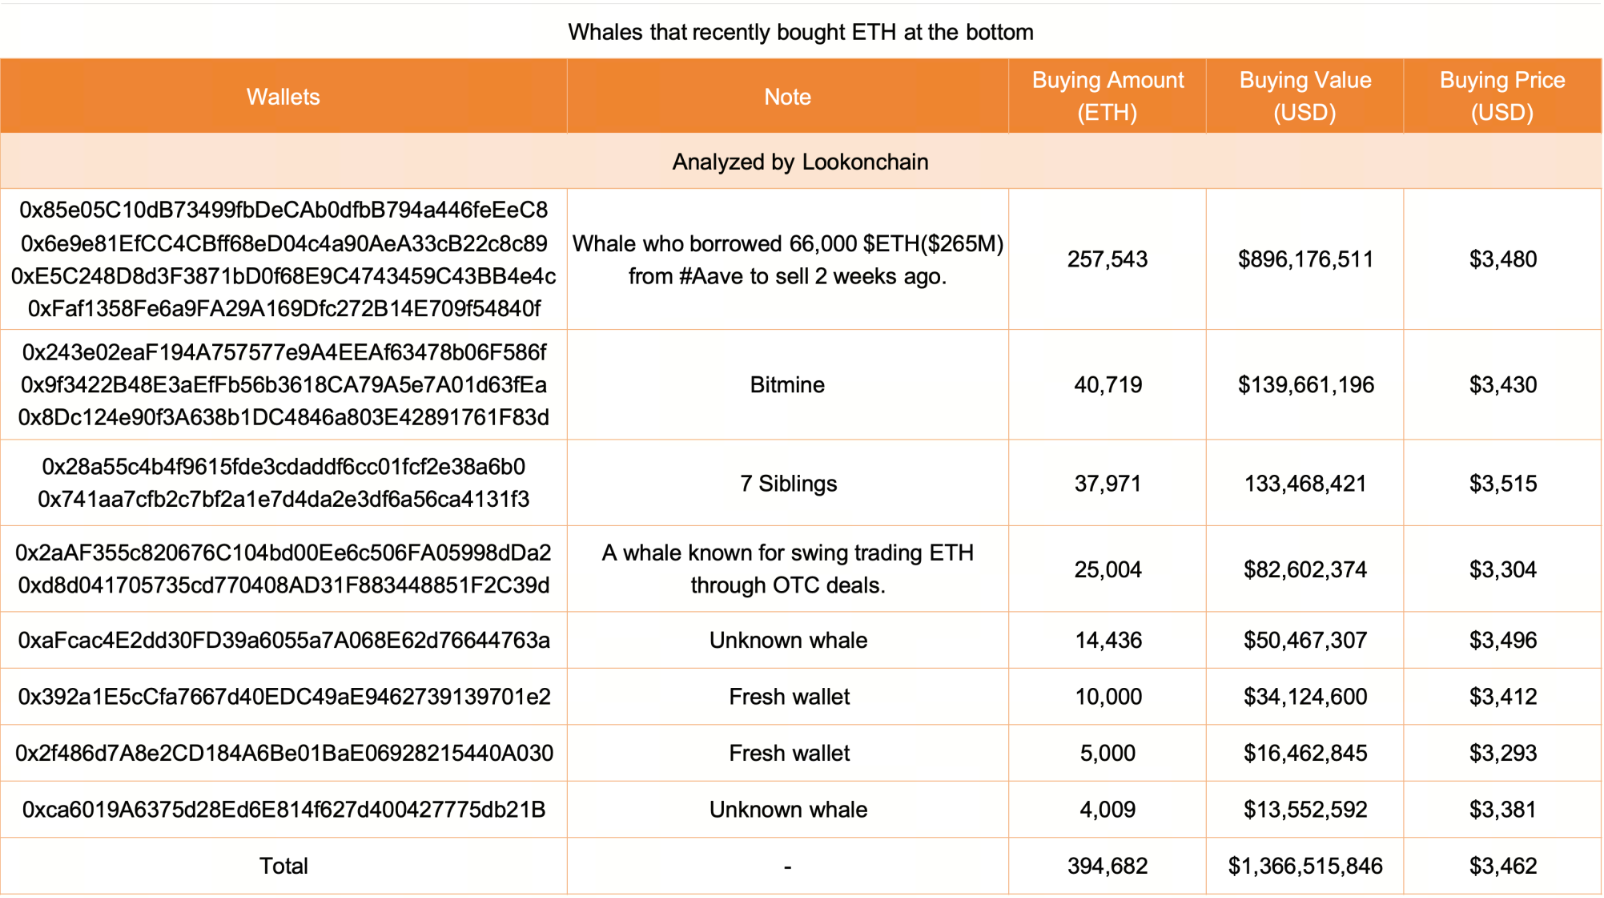
Task: Click the value 133,468,421
Action: tap(1305, 484)
